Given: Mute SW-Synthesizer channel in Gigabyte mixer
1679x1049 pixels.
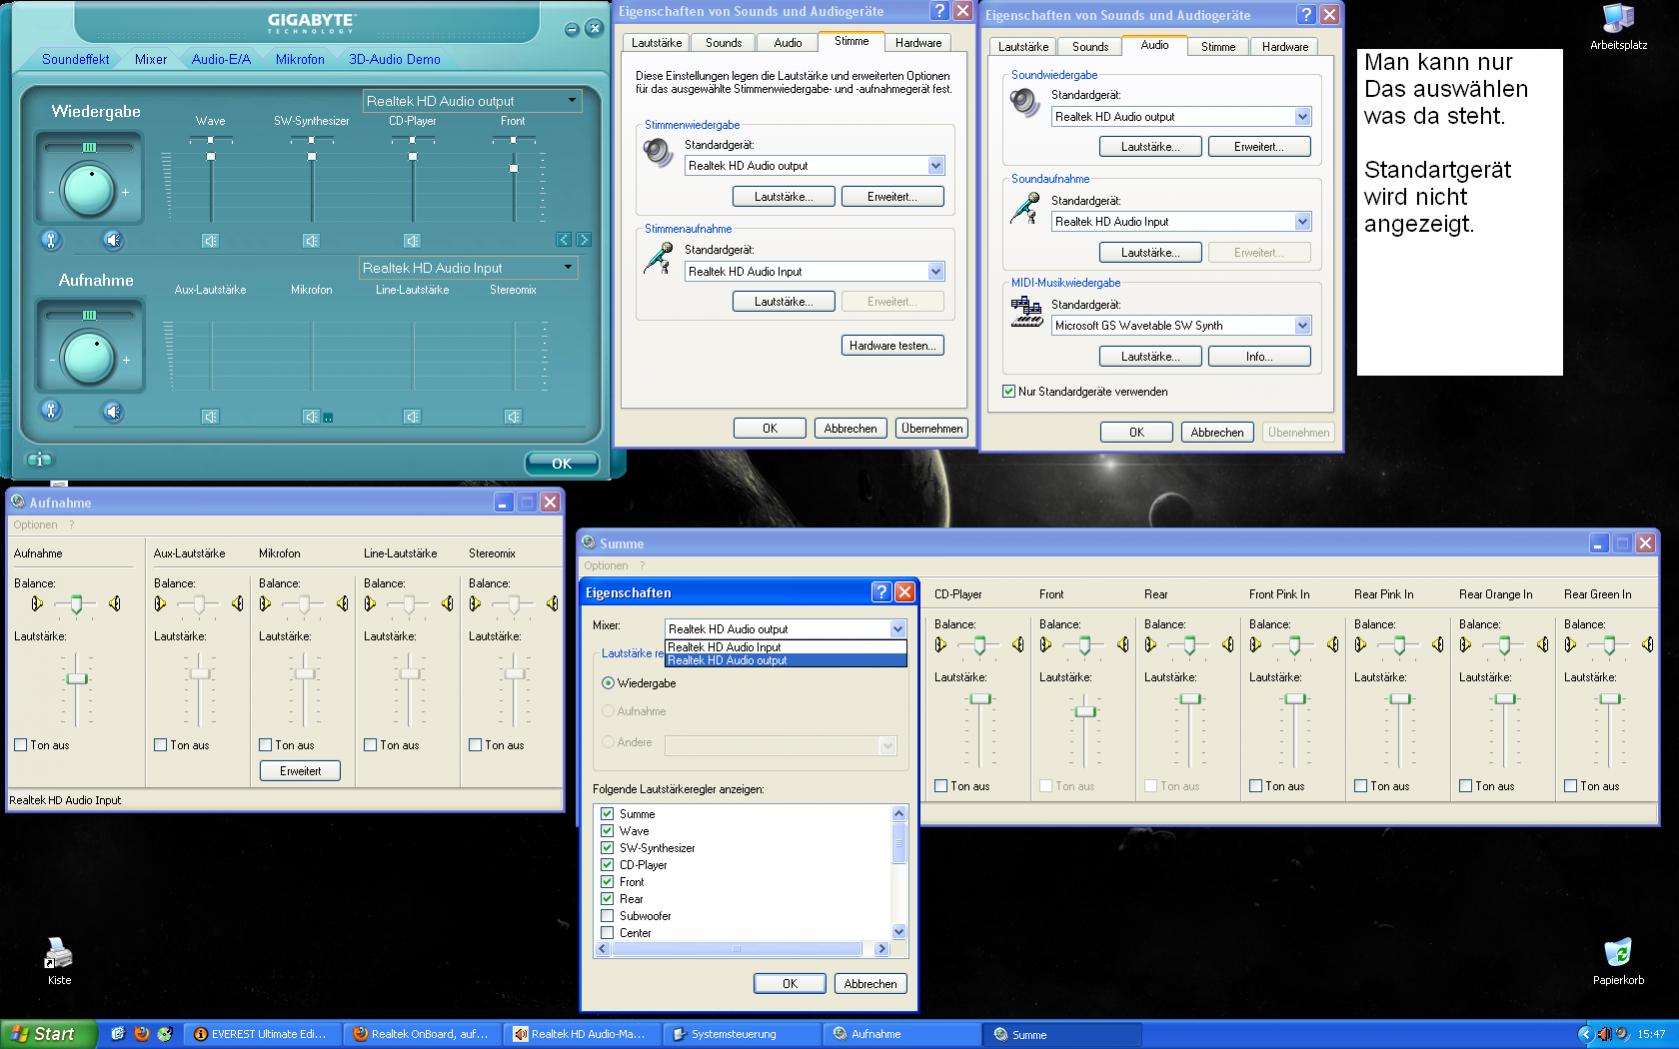Looking at the screenshot, I should 311,241.
